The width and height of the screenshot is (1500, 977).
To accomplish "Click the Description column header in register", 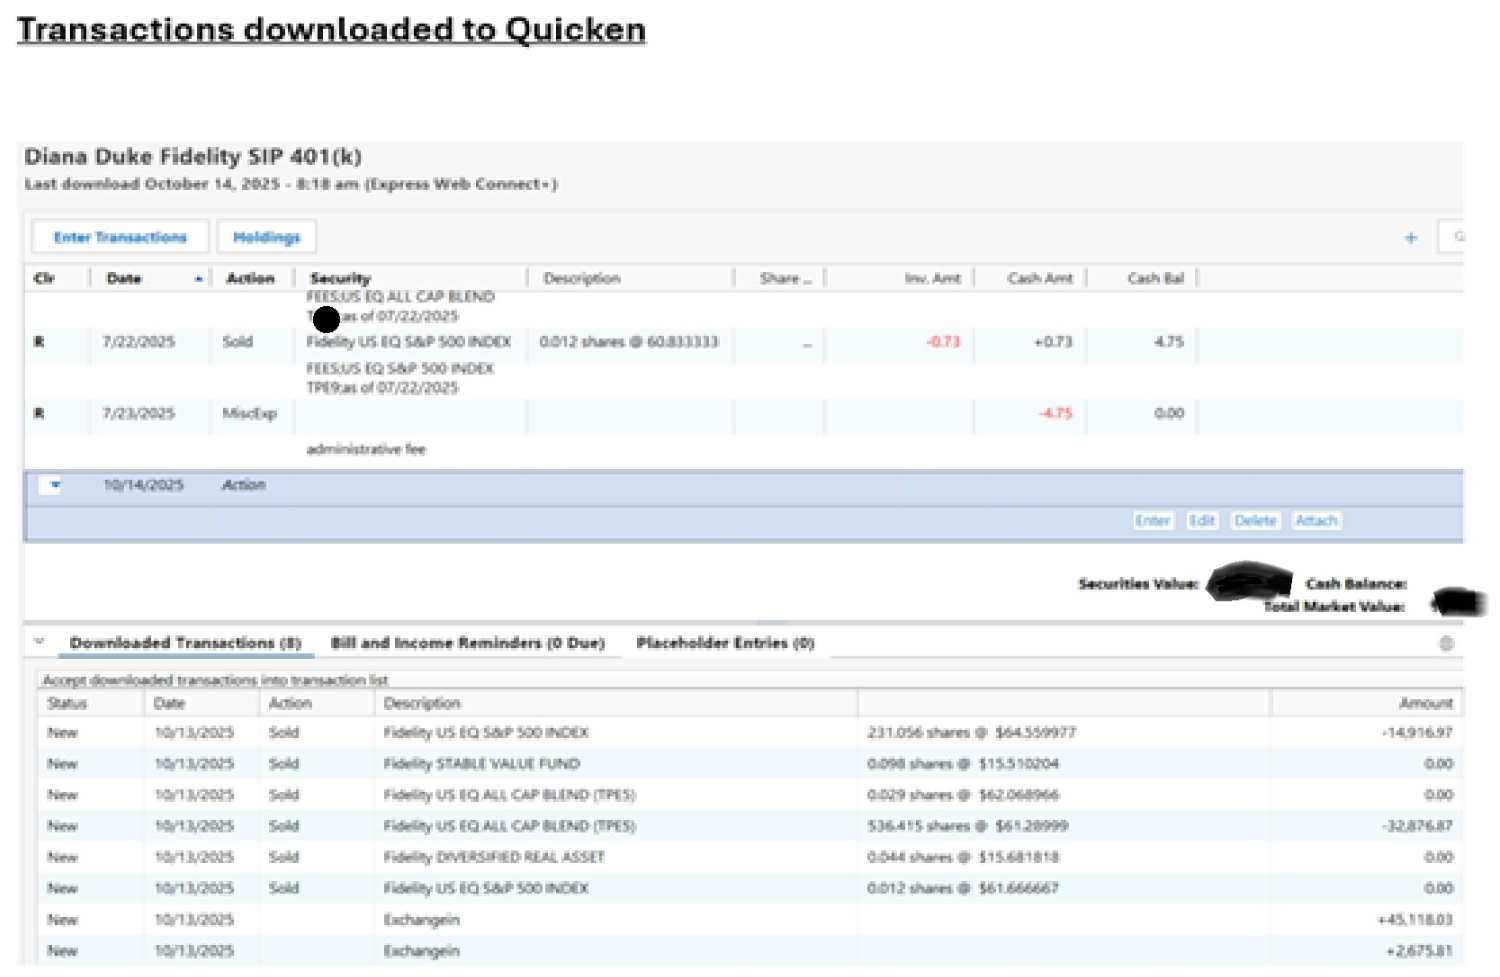I will 582,279.
